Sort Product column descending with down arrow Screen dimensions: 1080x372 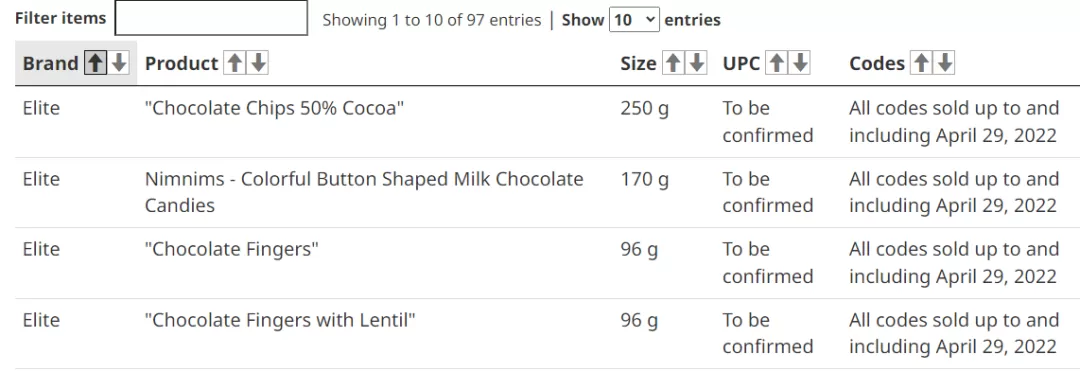click(258, 63)
